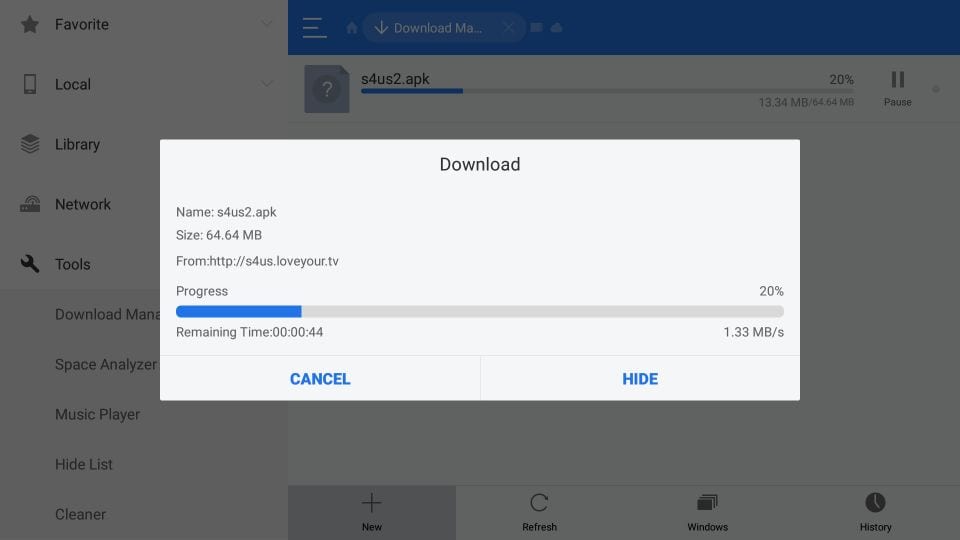Image resolution: width=960 pixels, height=540 pixels.
Task: Open the hamburger menu in top bar
Action: (314, 28)
